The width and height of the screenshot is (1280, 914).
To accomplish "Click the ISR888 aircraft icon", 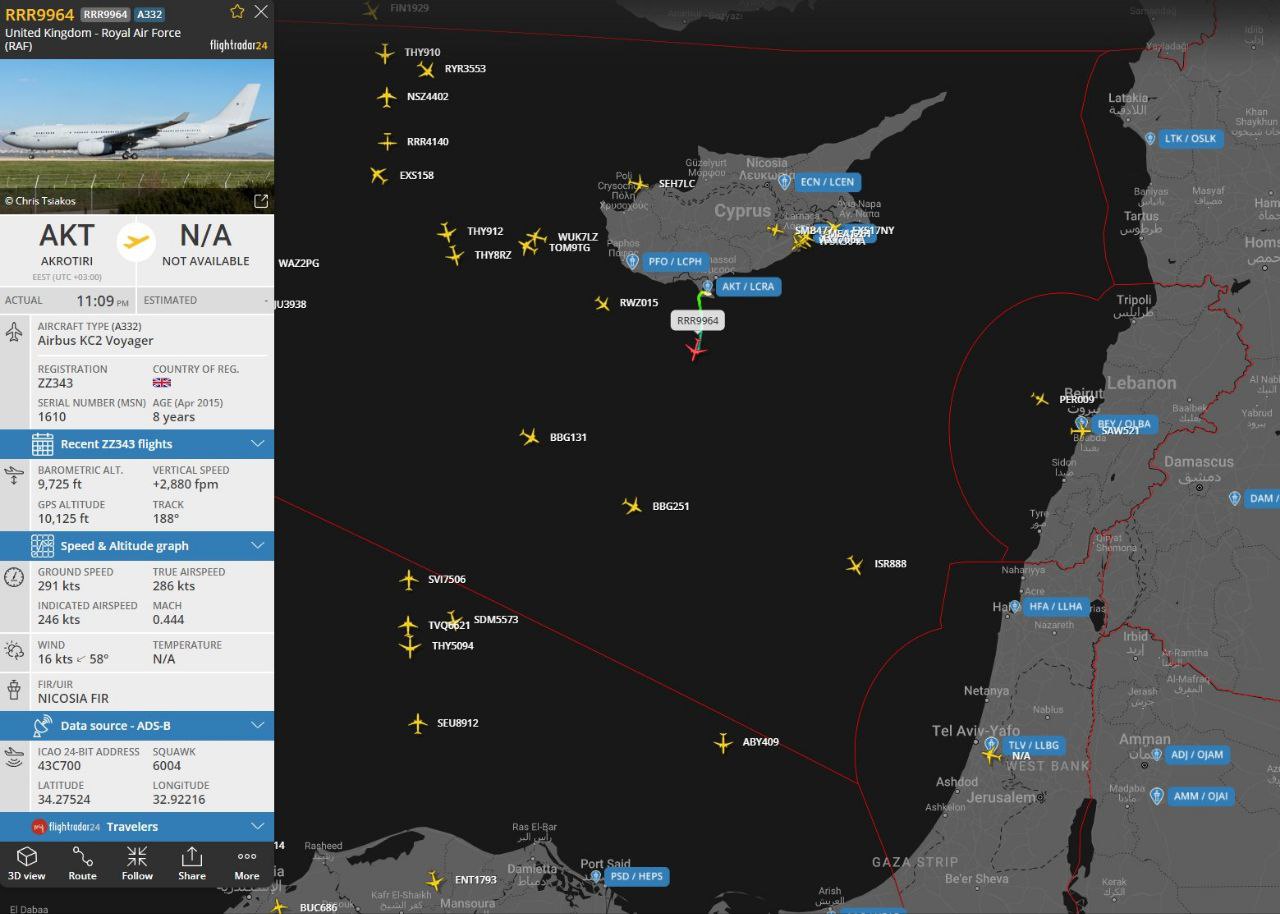I will [x=854, y=565].
